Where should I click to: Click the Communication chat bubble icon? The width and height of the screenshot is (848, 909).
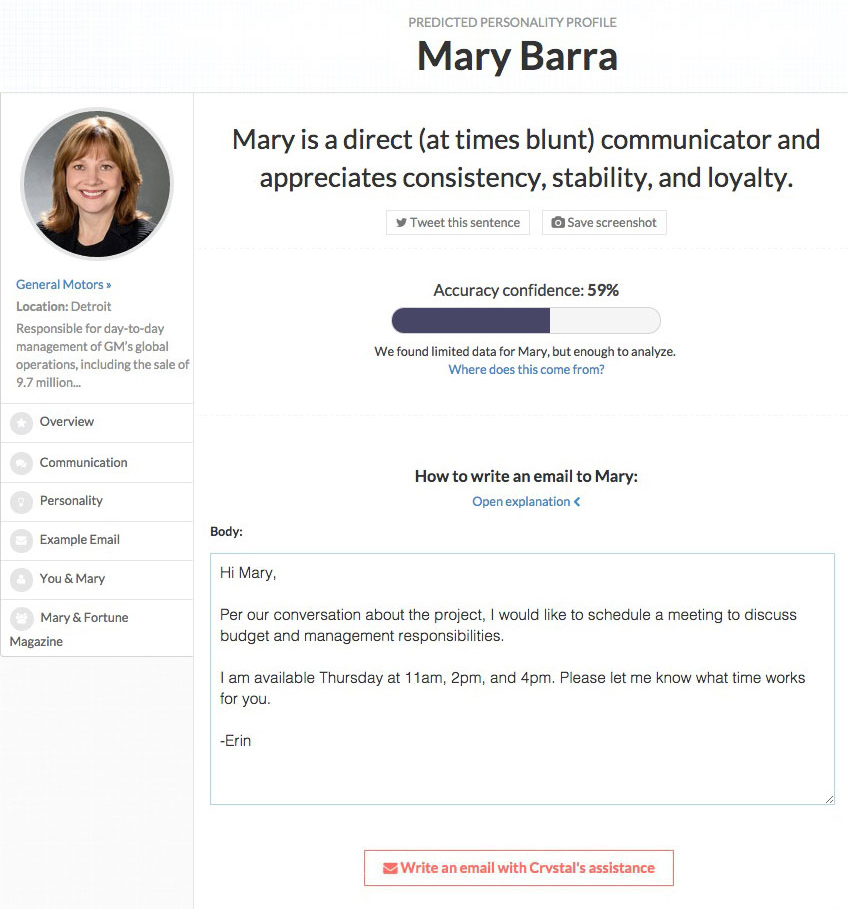click(21, 462)
